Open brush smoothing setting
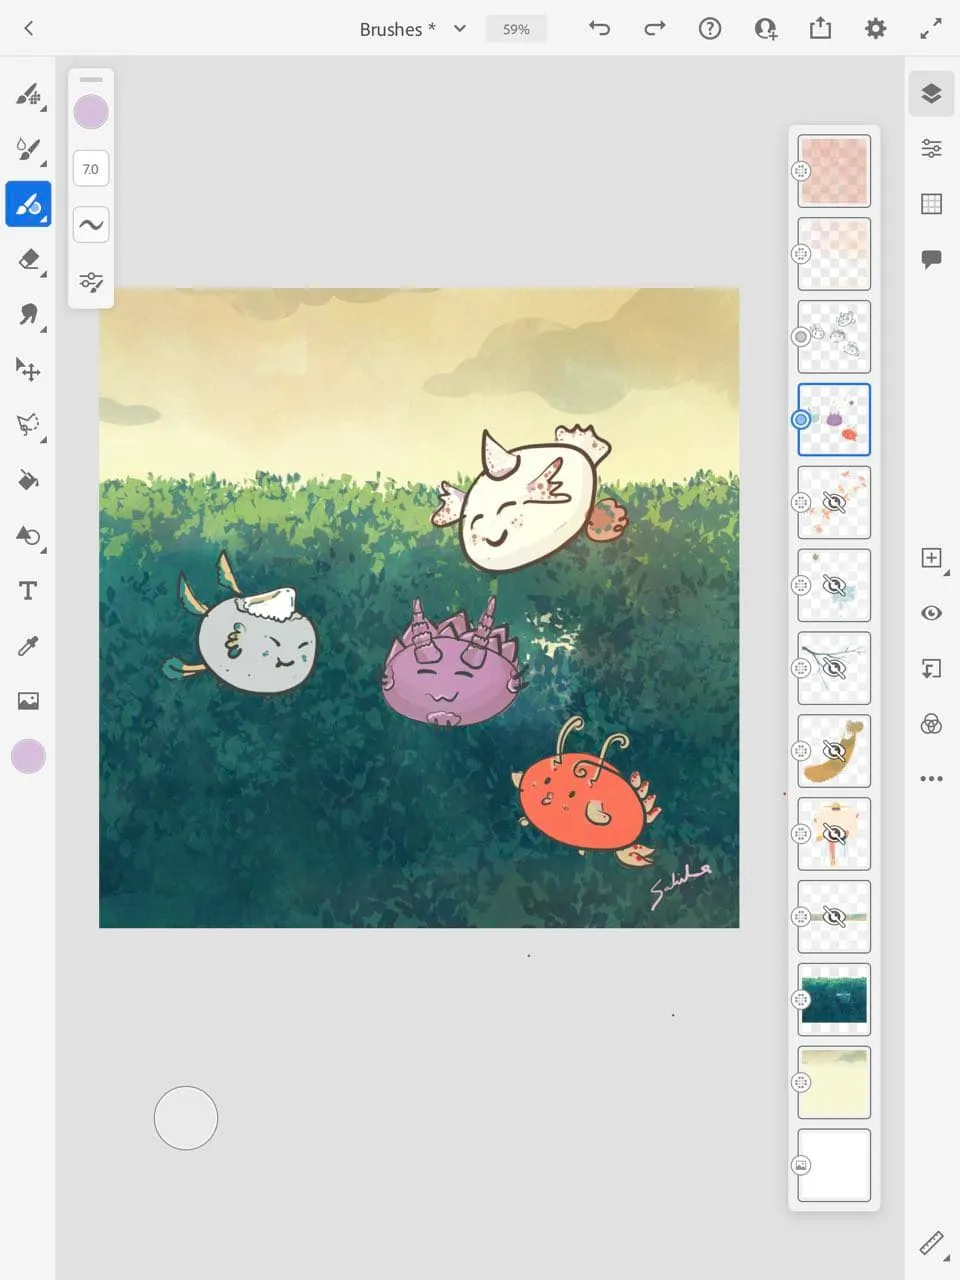 (91, 225)
